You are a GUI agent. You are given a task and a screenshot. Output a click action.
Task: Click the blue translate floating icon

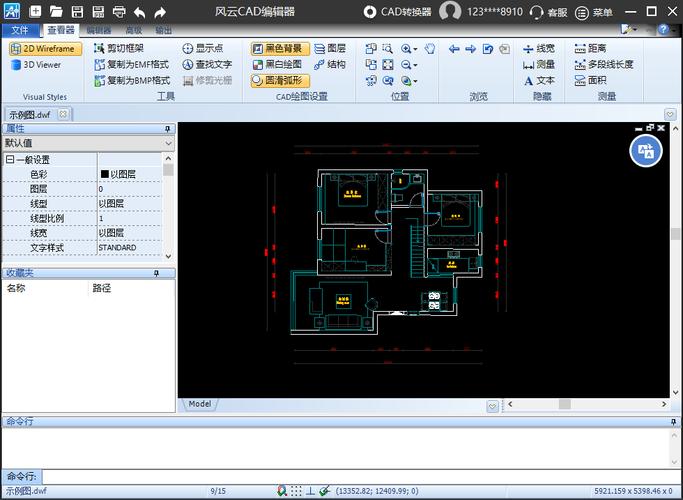click(x=645, y=150)
